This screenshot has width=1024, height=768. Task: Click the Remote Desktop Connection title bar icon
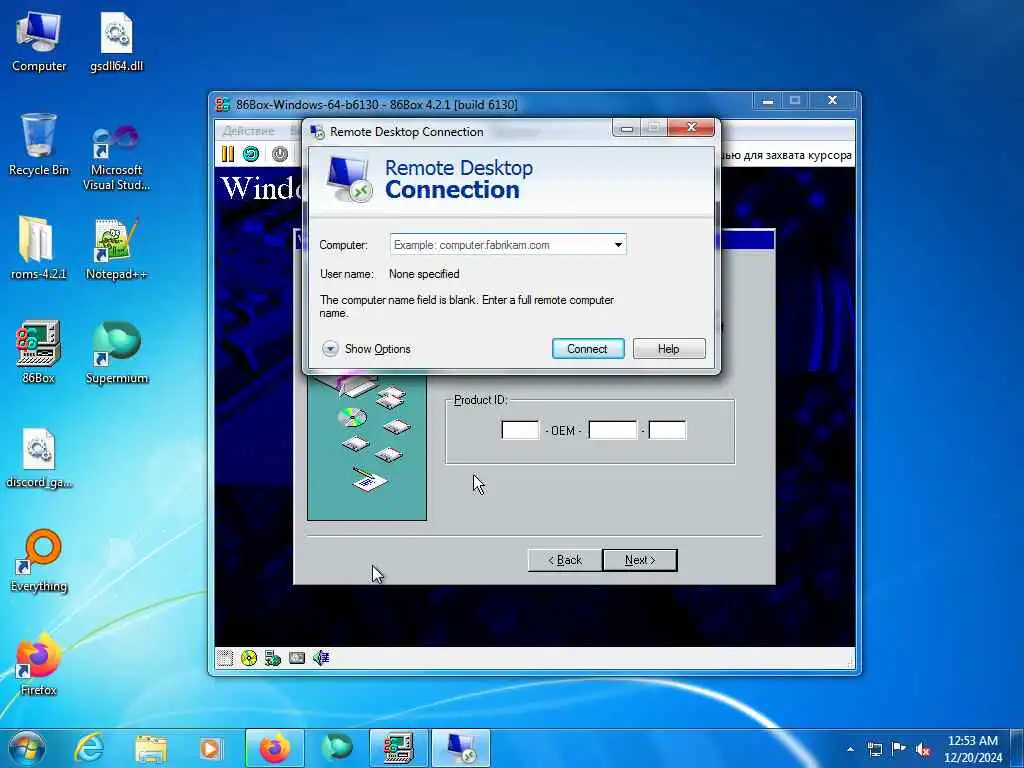point(317,132)
